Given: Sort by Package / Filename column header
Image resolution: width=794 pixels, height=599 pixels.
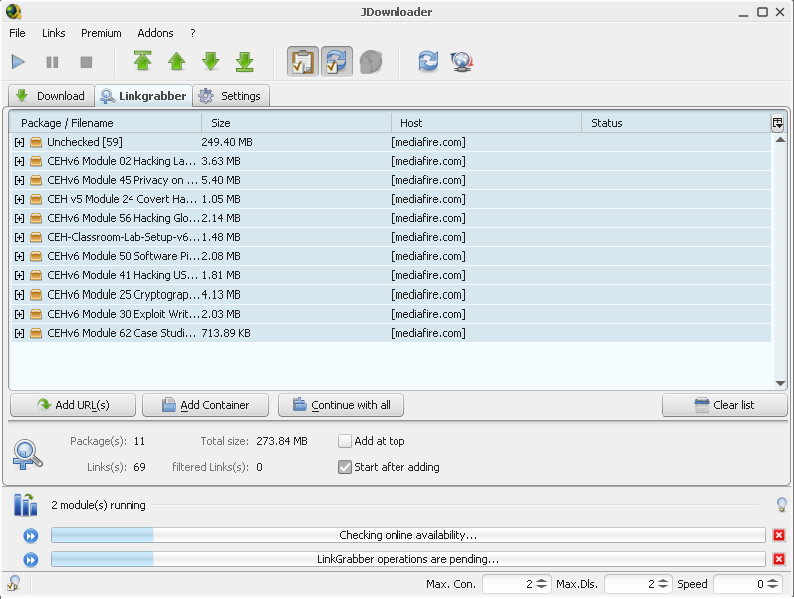Looking at the screenshot, I should point(106,123).
